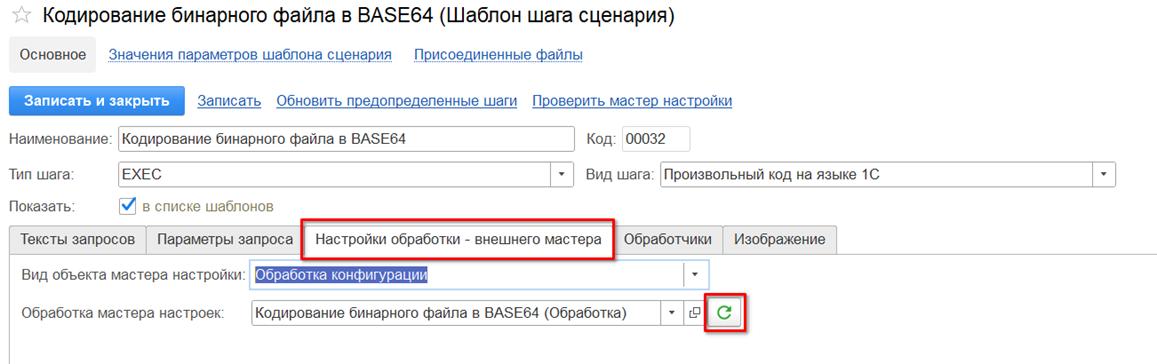Image resolution: width=1157 pixels, height=364 pixels.
Task: Open the "Обработка мастера настроек" dropdown arrow
Action: coord(671,313)
